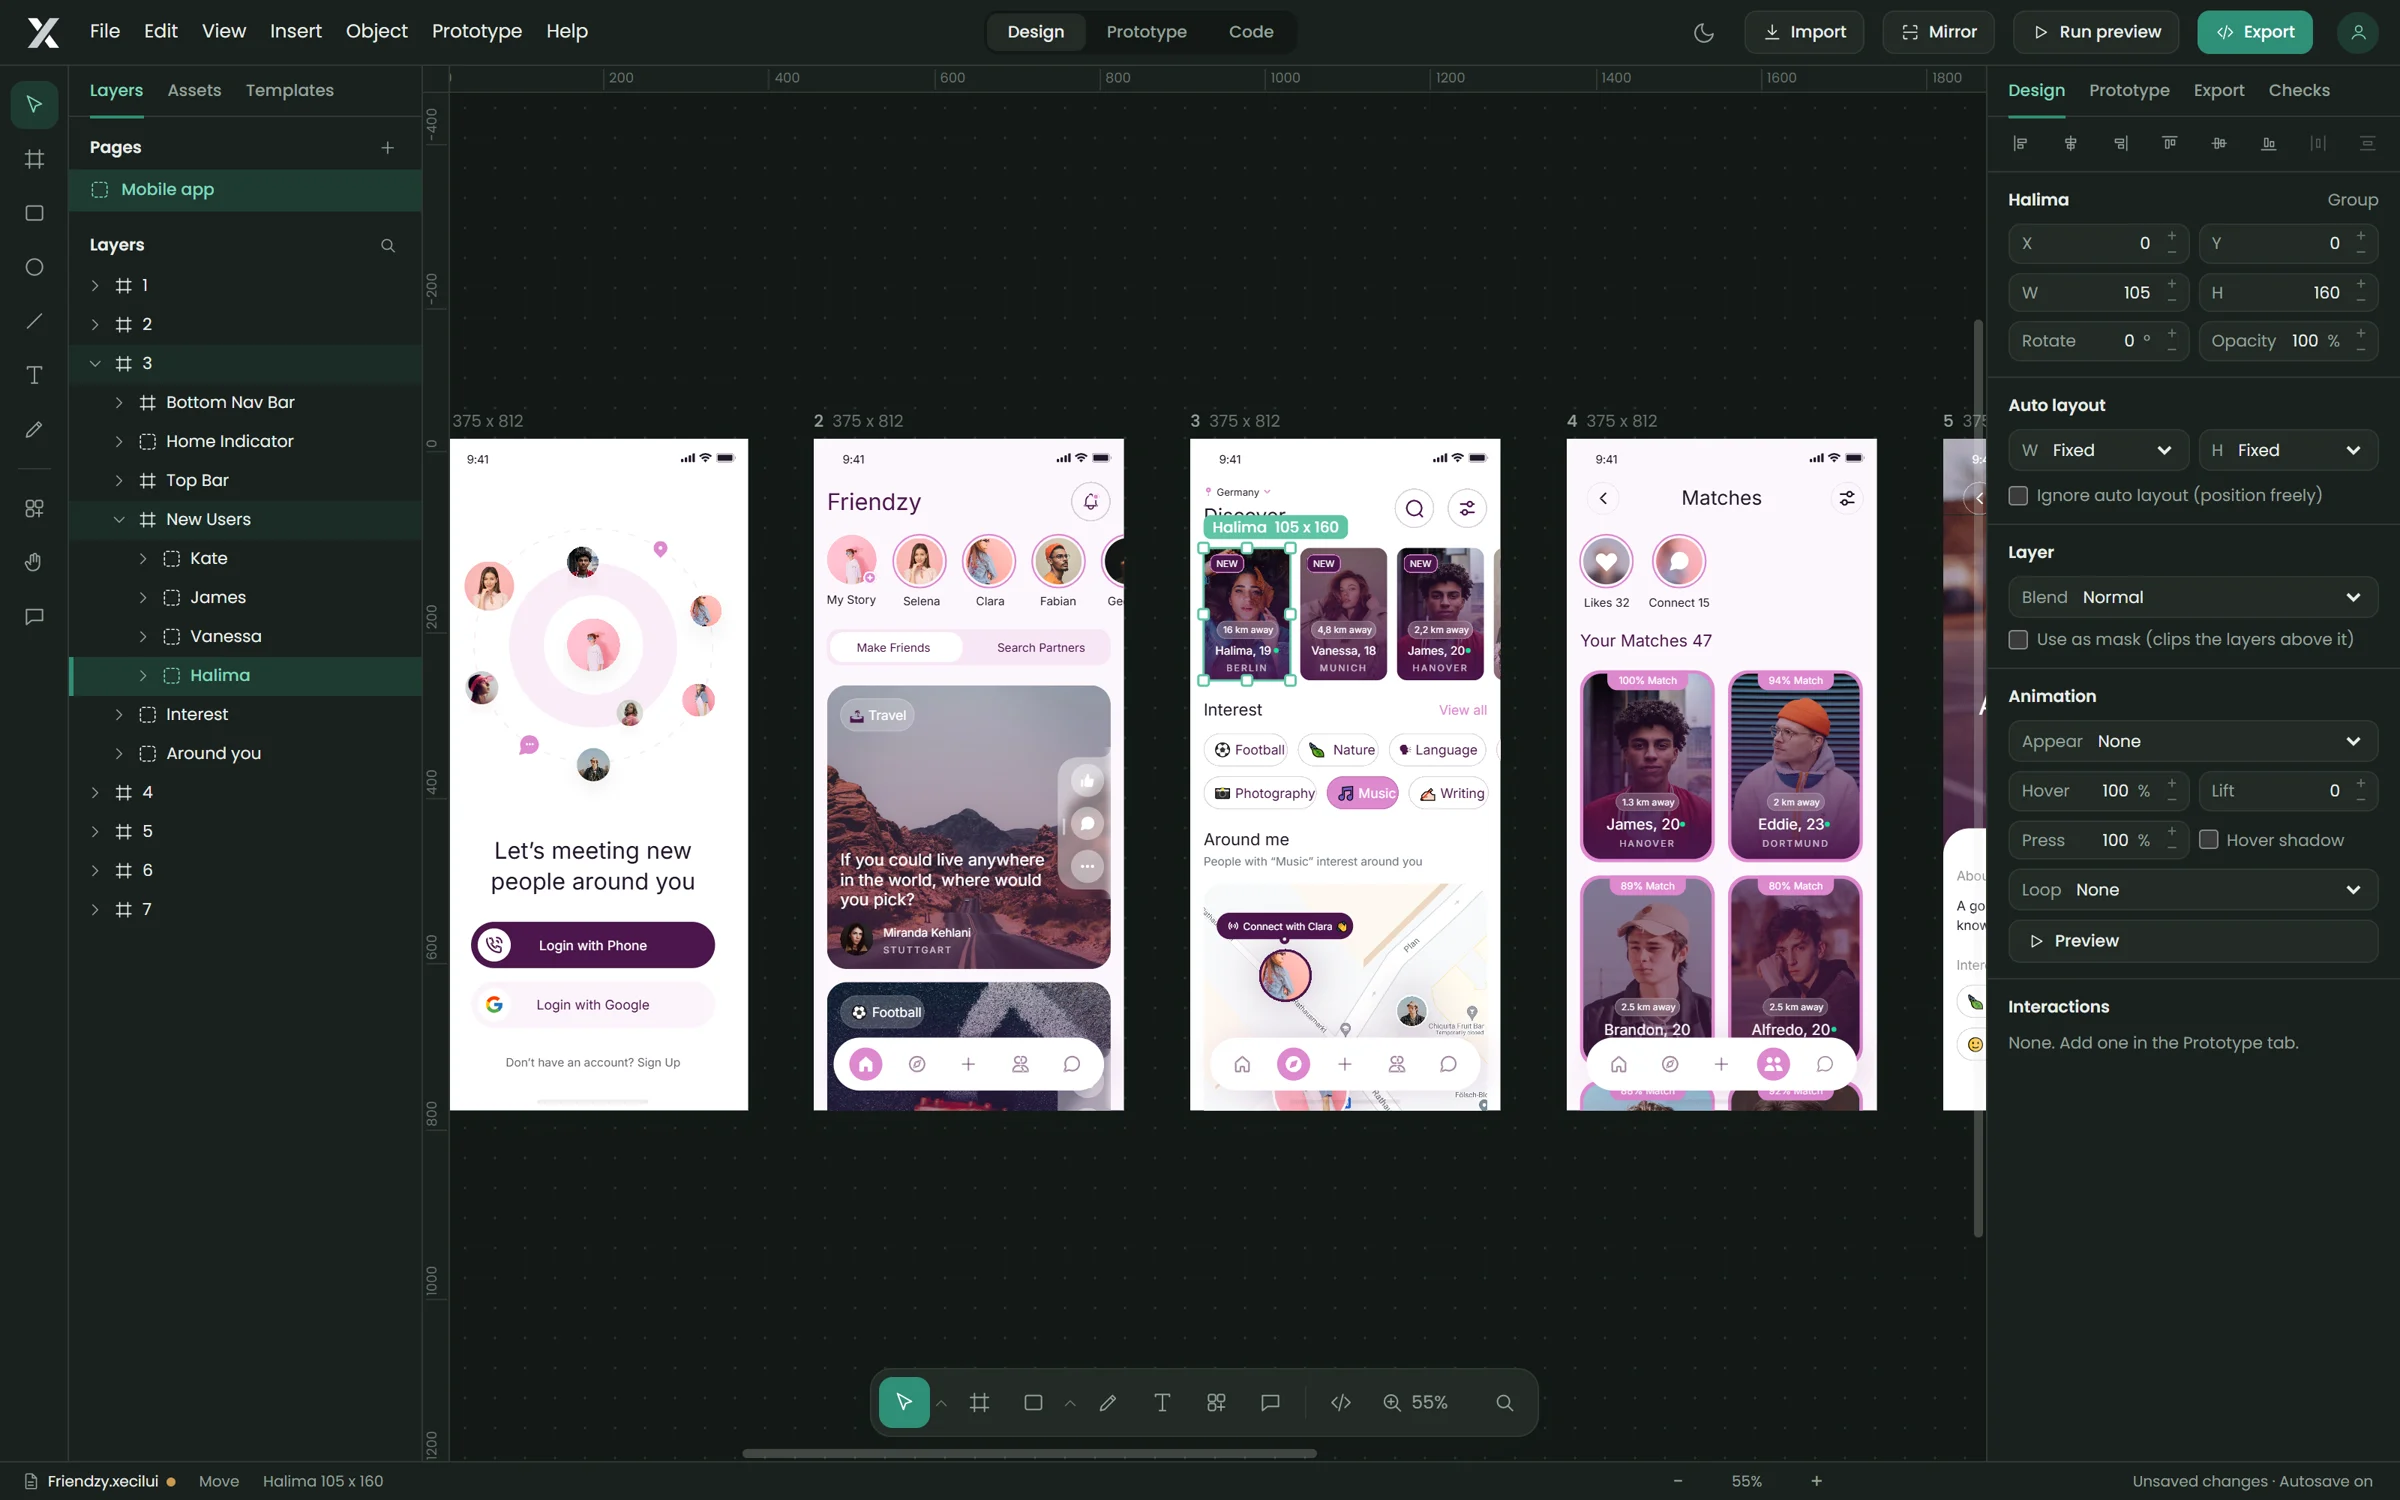The height and width of the screenshot is (1500, 2400).
Task: Select the Ellipse tool in left sidebar
Action: (x=34, y=267)
